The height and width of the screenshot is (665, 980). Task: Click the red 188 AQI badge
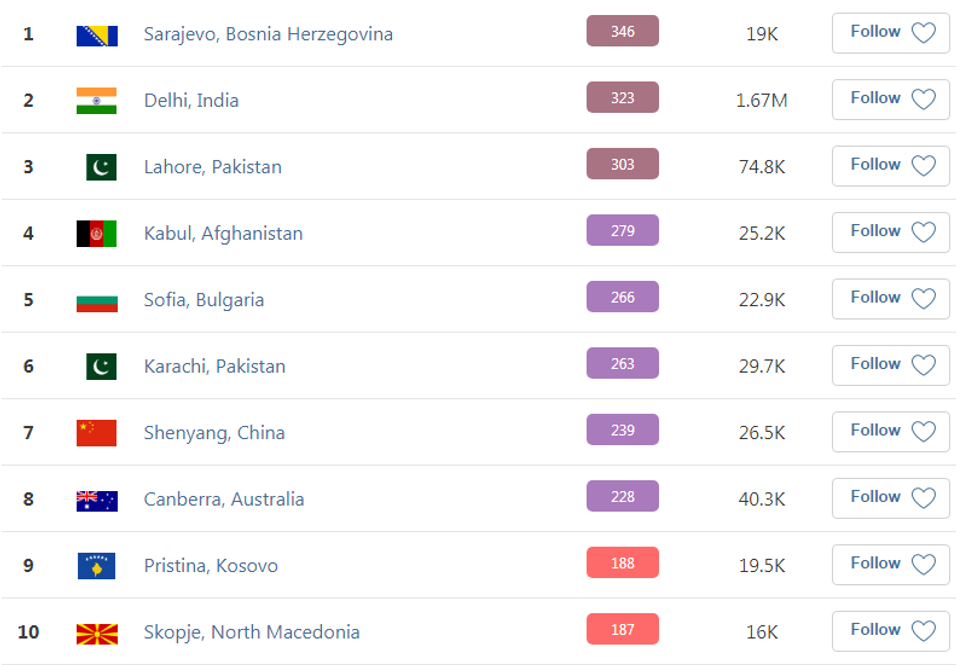pos(622,563)
